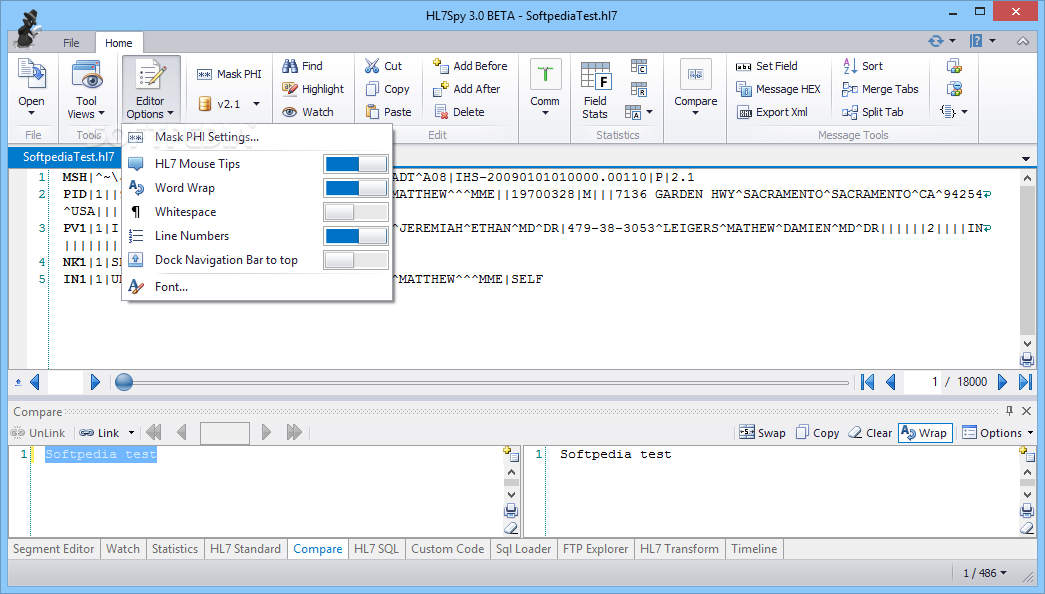Collapse the ribbon with chevron
Viewport: 1045px width, 594px height.
pyautogui.click(x=1022, y=41)
